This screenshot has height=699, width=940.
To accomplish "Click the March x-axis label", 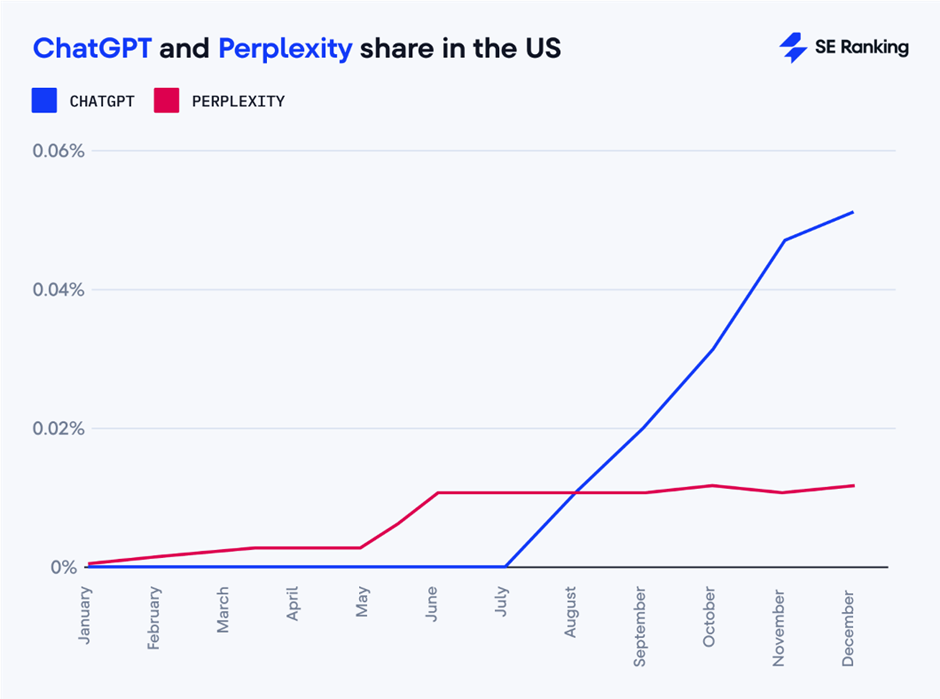I will tap(223, 608).
